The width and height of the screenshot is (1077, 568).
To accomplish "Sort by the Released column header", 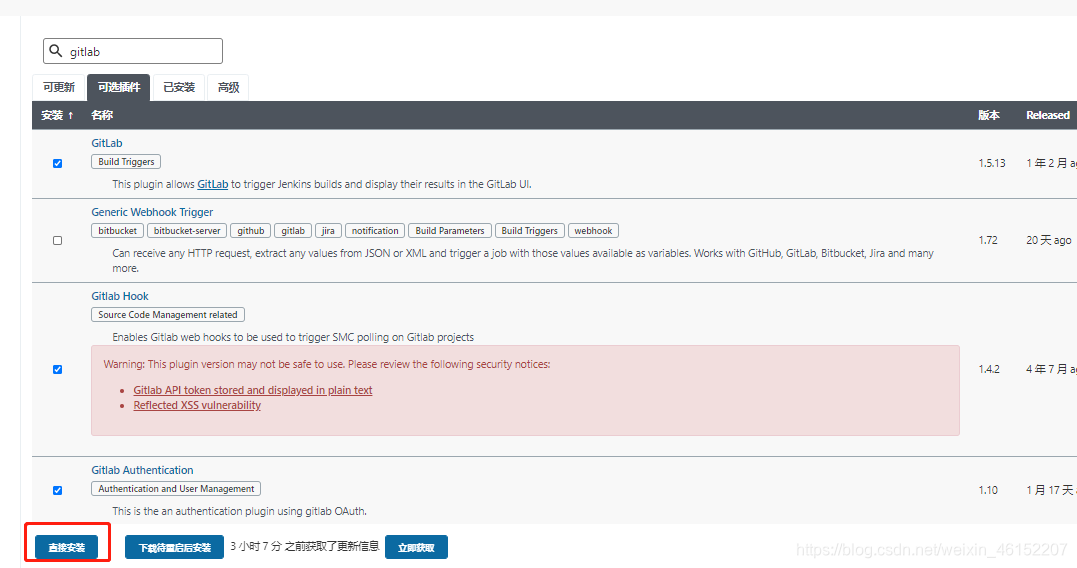I will pyautogui.click(x=1047, y=115).
